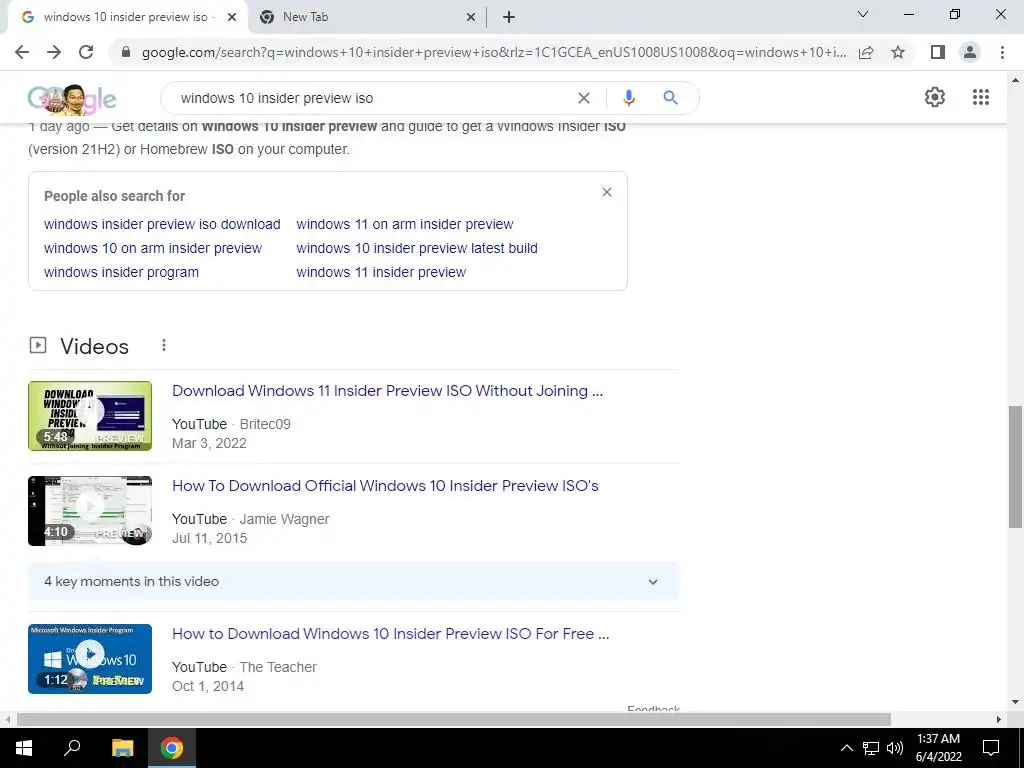Open the taskbar clock and date
Viewport: 1024px width, 768px height.
pyautogui.click(x=938, y=748)
